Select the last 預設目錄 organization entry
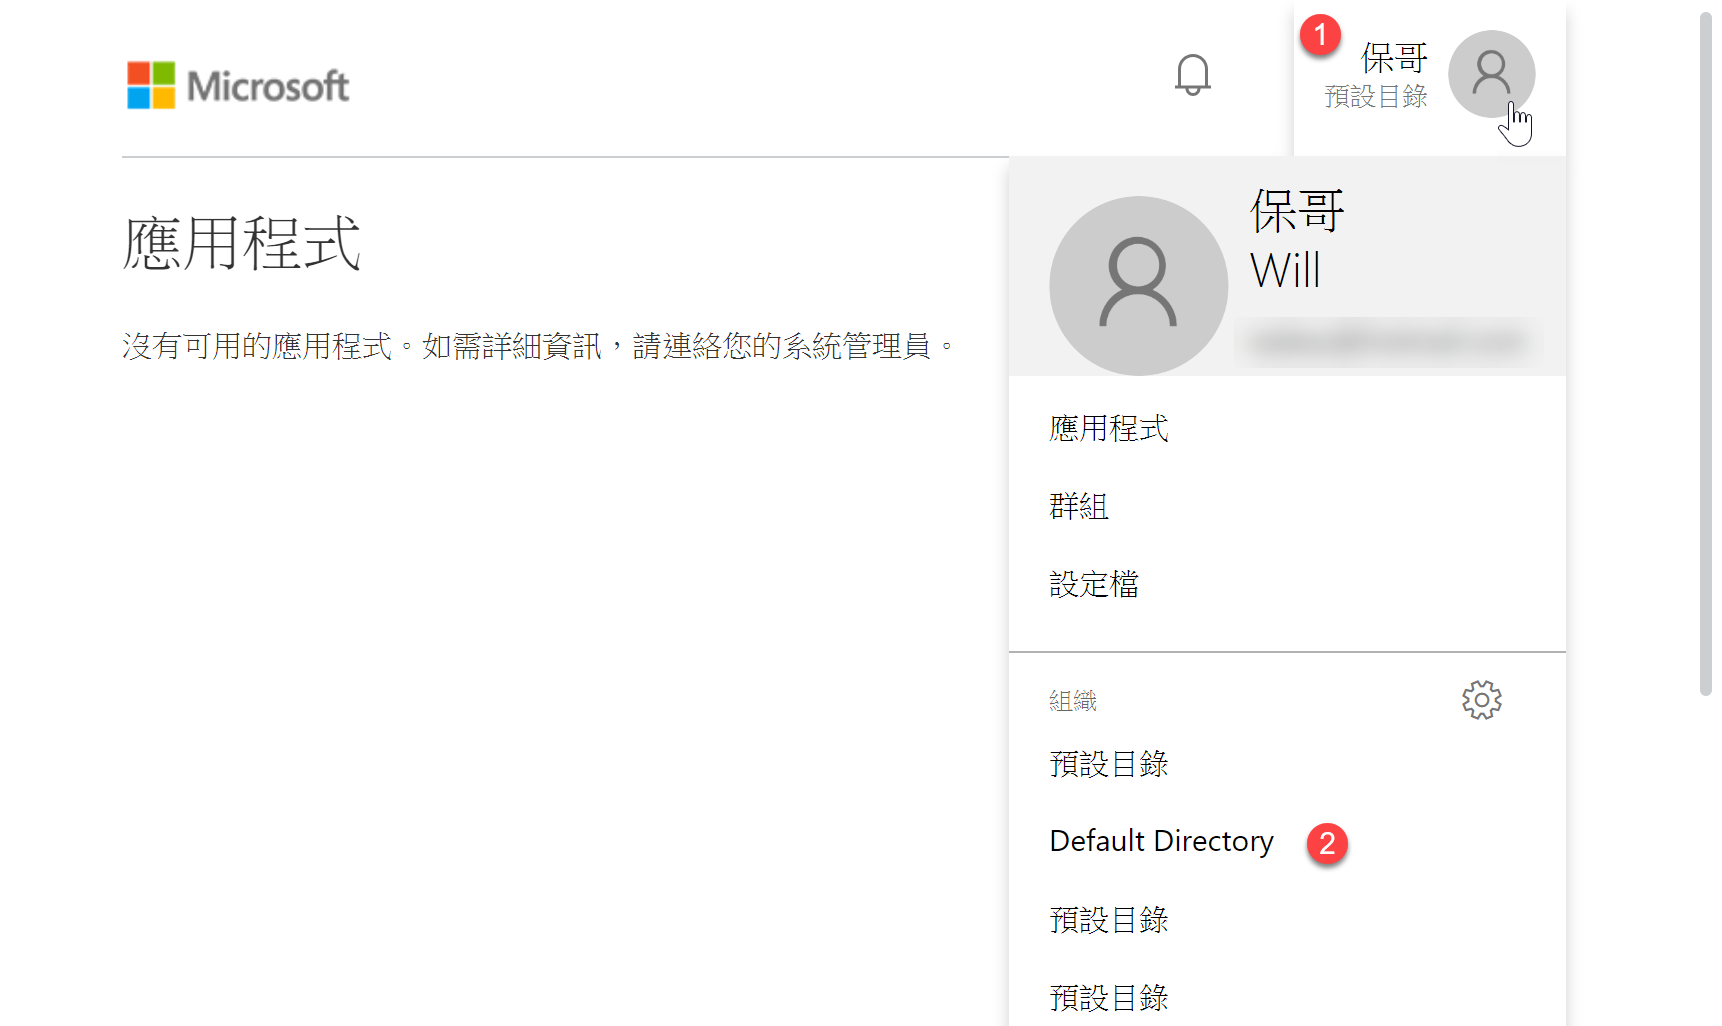 tap(1109, 997)
